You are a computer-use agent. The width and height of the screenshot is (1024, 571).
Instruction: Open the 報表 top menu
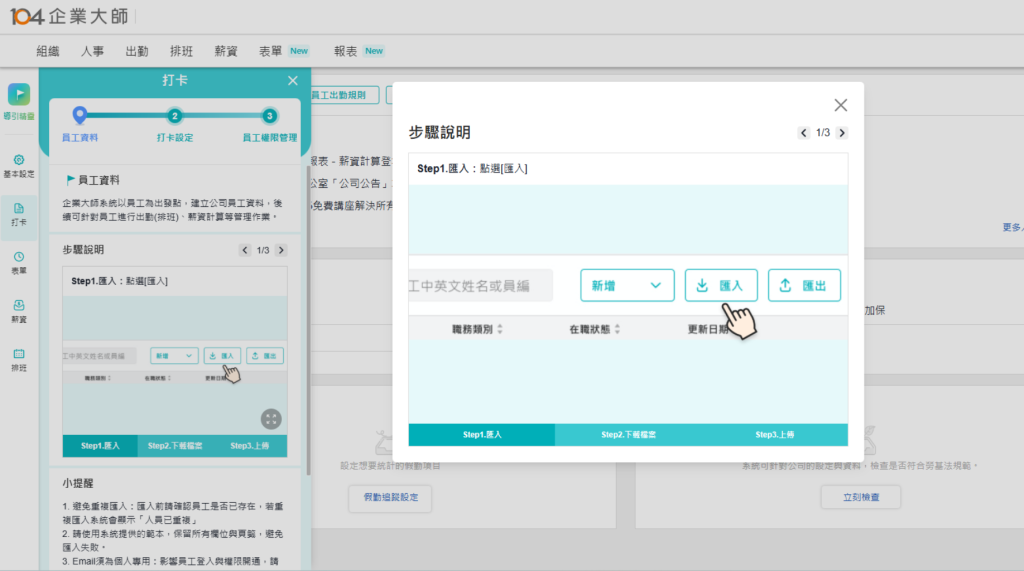coord(346,51)
